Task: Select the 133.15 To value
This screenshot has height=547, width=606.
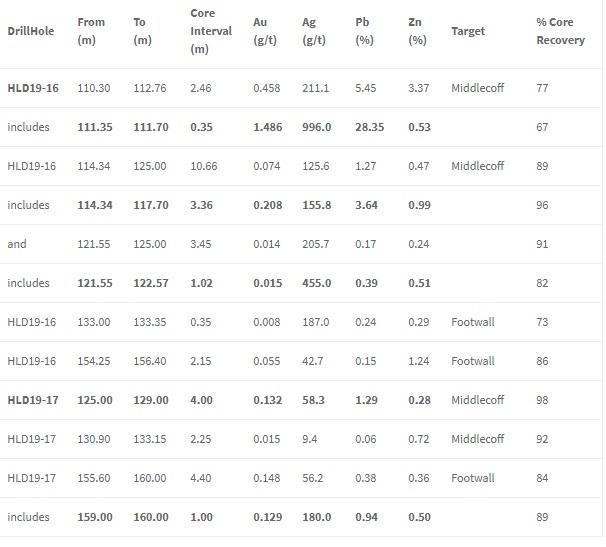Action: click(150, 439)
